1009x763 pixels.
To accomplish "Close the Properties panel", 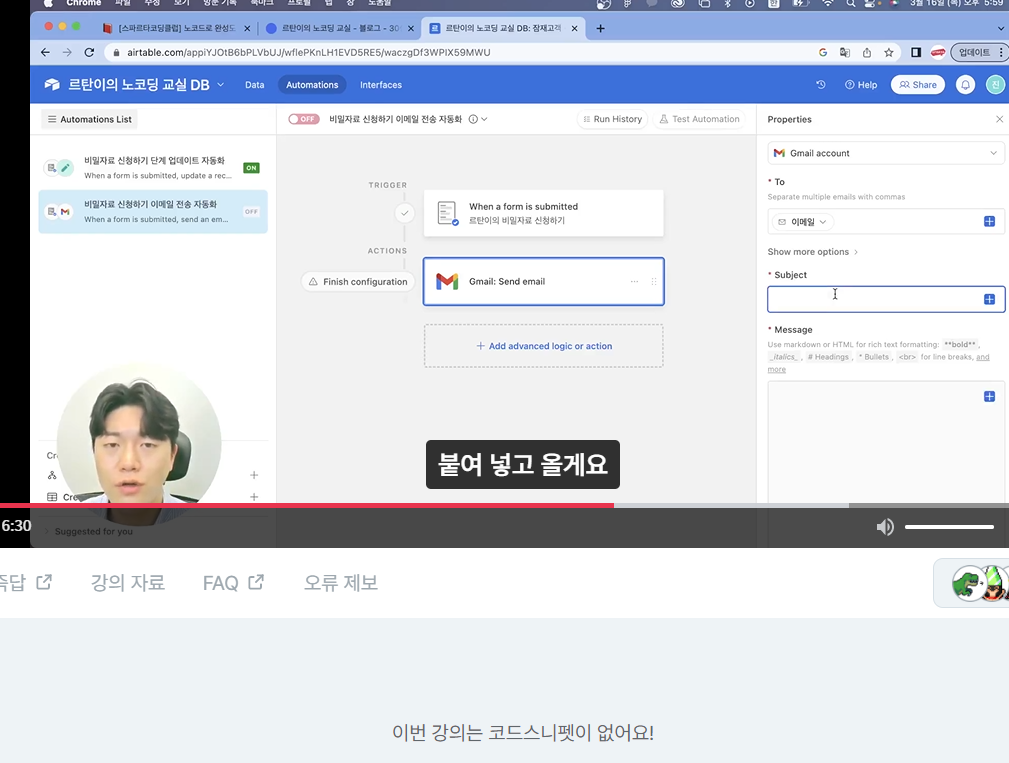I will click(999, 119).
